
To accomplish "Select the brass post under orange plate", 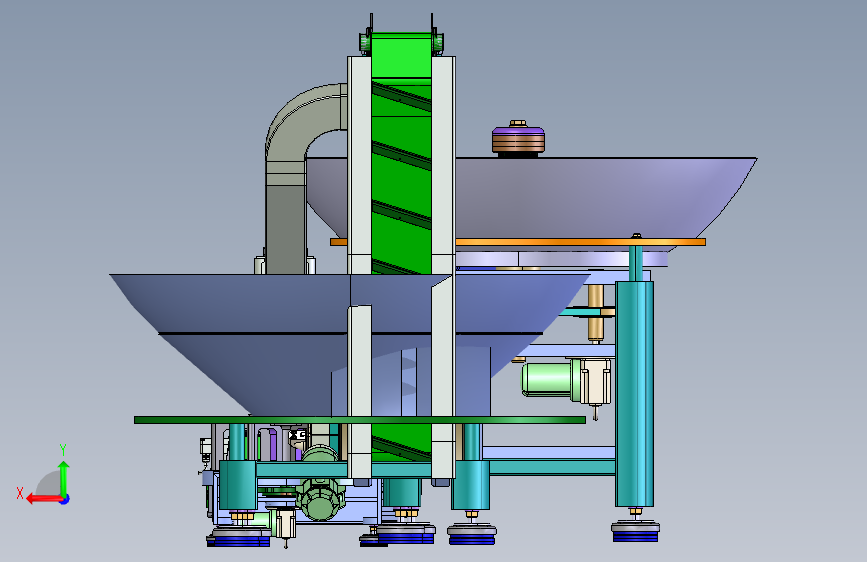I will (x=595, y=313).
